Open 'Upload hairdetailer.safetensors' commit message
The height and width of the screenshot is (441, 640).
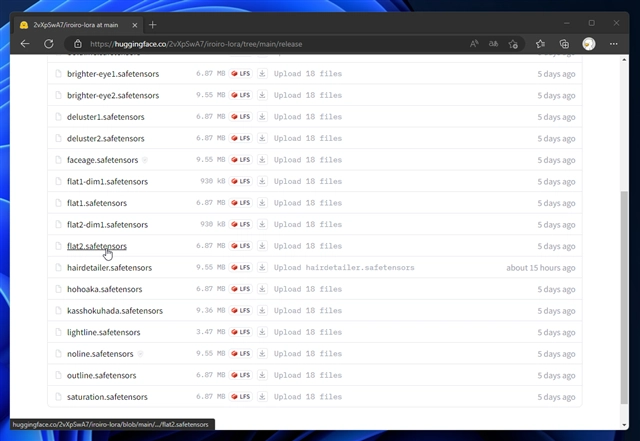coord(344,267)
